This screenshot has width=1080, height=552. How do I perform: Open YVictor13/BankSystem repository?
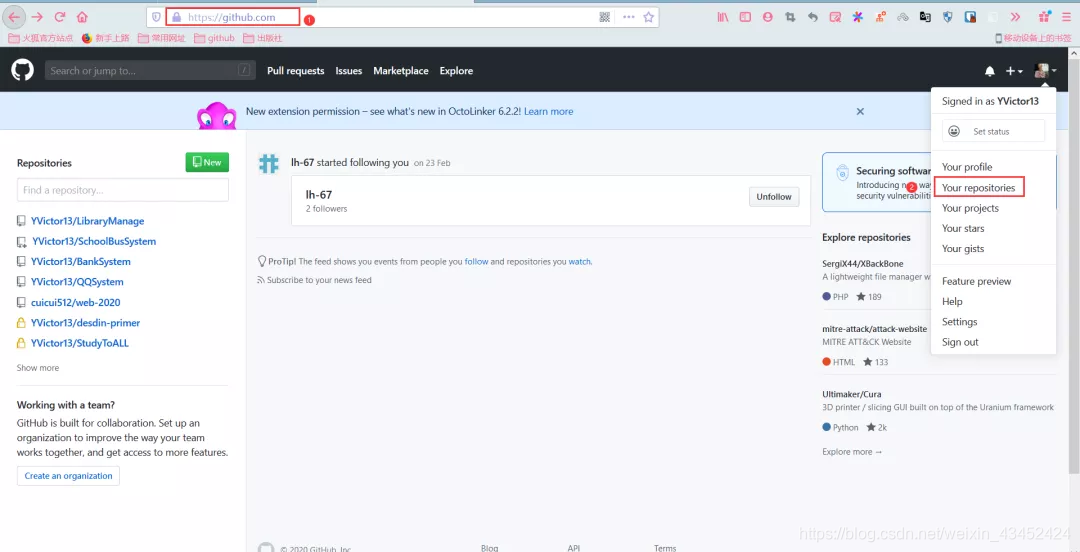tap(81, 262)
